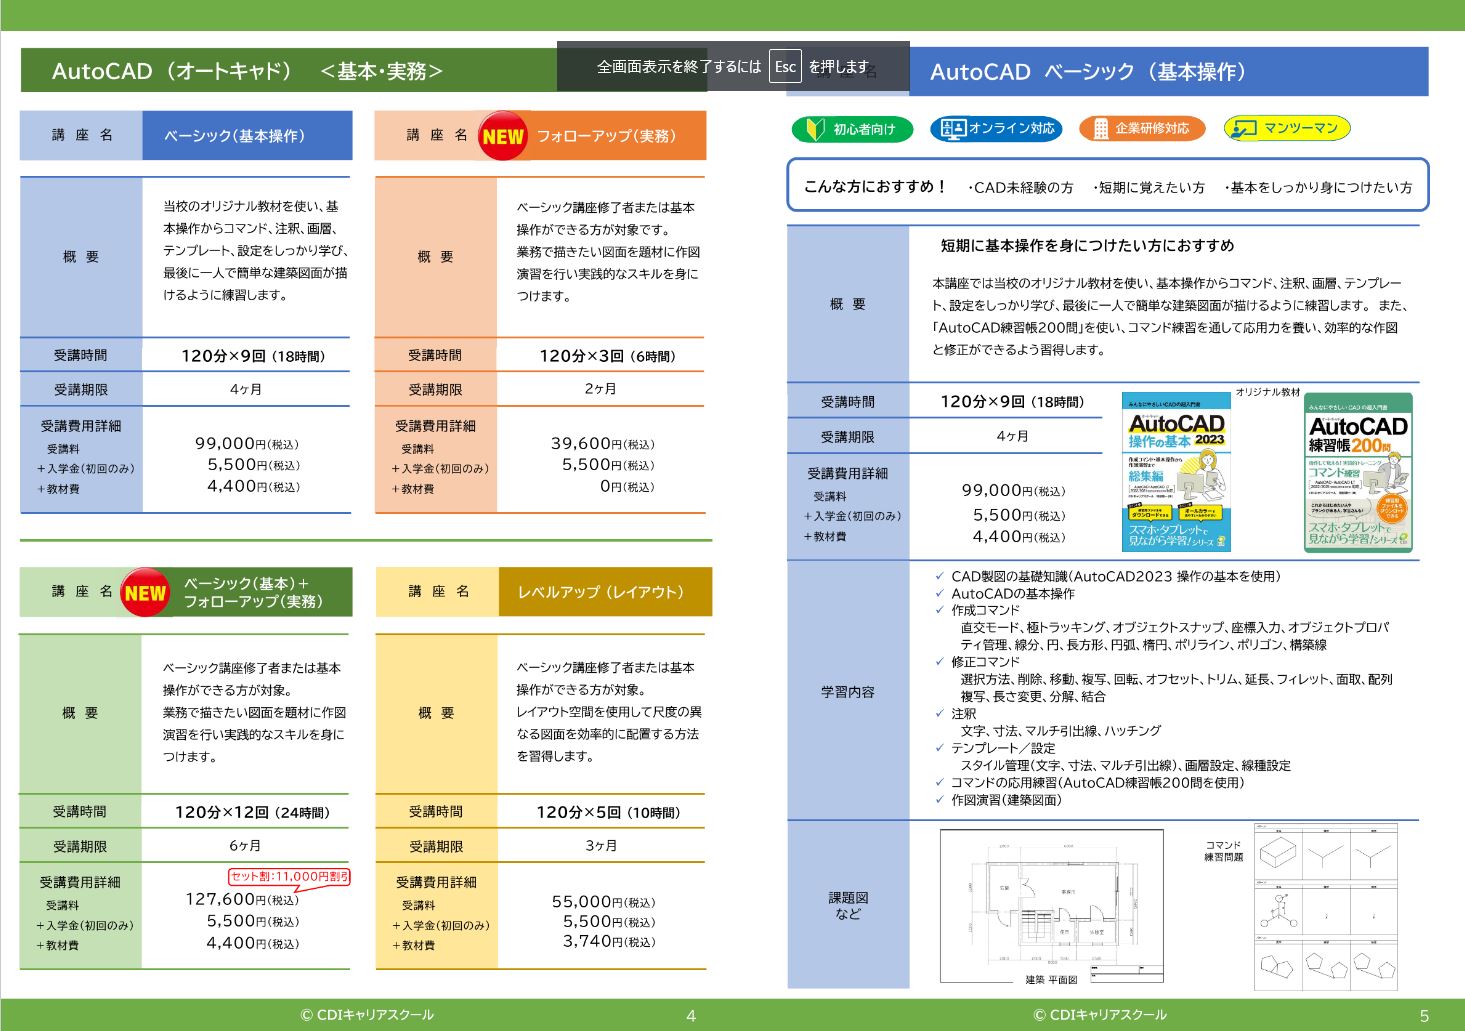The width and height of the screenshot is (1465, 1031).
Task: Click the NEW badge beside ベーシック(基本)+フォローアップ
Action: tap(145, 593)
